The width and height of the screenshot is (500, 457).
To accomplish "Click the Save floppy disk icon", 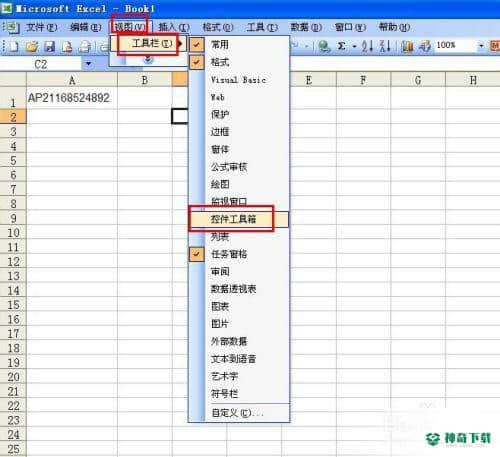I will coord(49,46).
